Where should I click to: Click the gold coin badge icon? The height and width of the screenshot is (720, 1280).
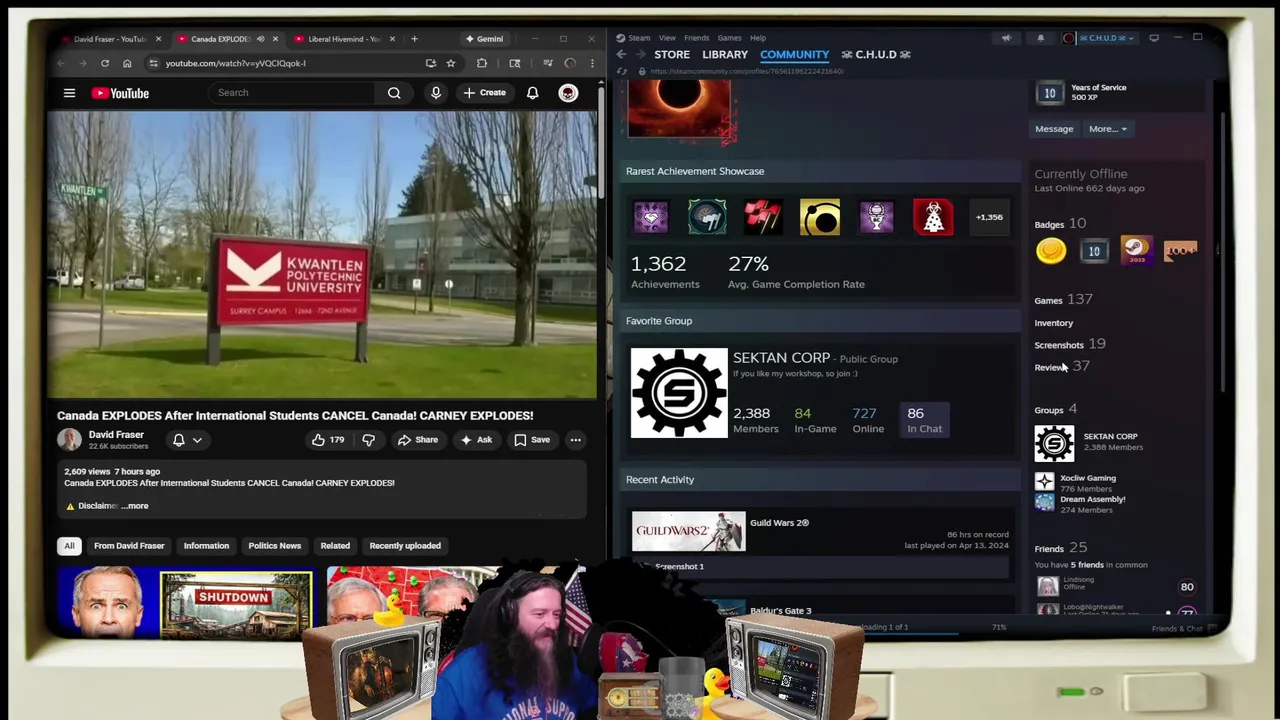pyautogui.click(x=1051, y=251)
